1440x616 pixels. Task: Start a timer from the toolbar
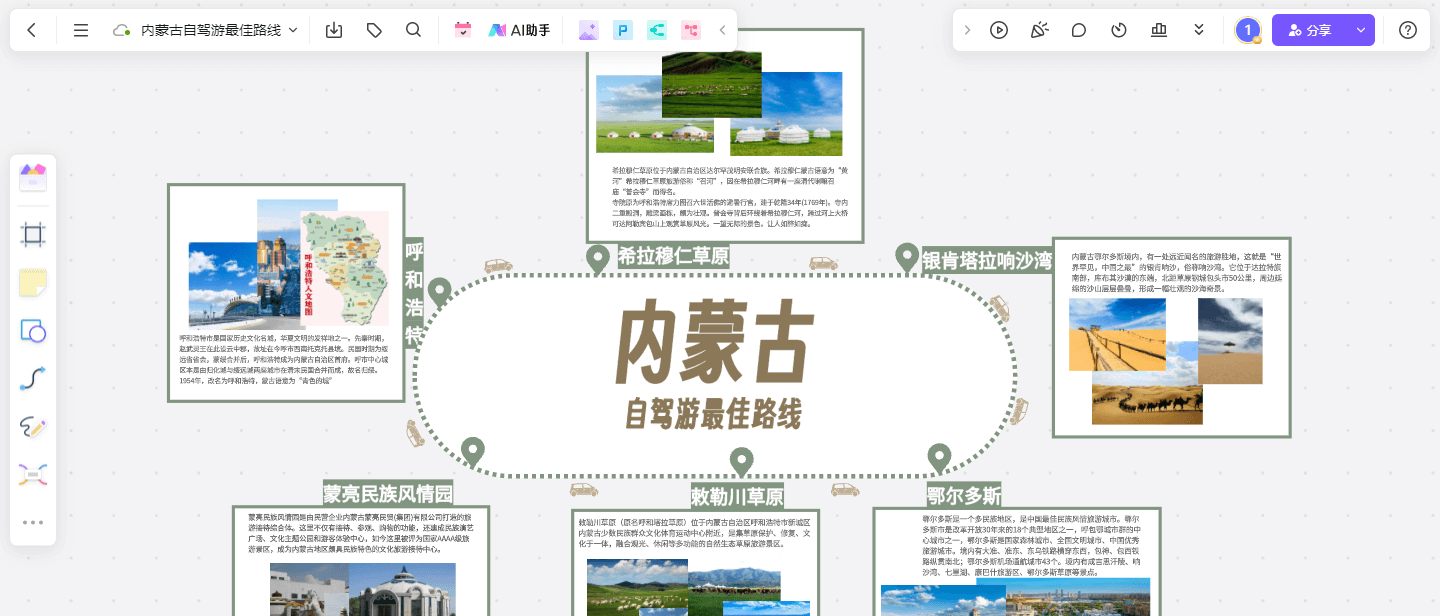coord(1119,30)
